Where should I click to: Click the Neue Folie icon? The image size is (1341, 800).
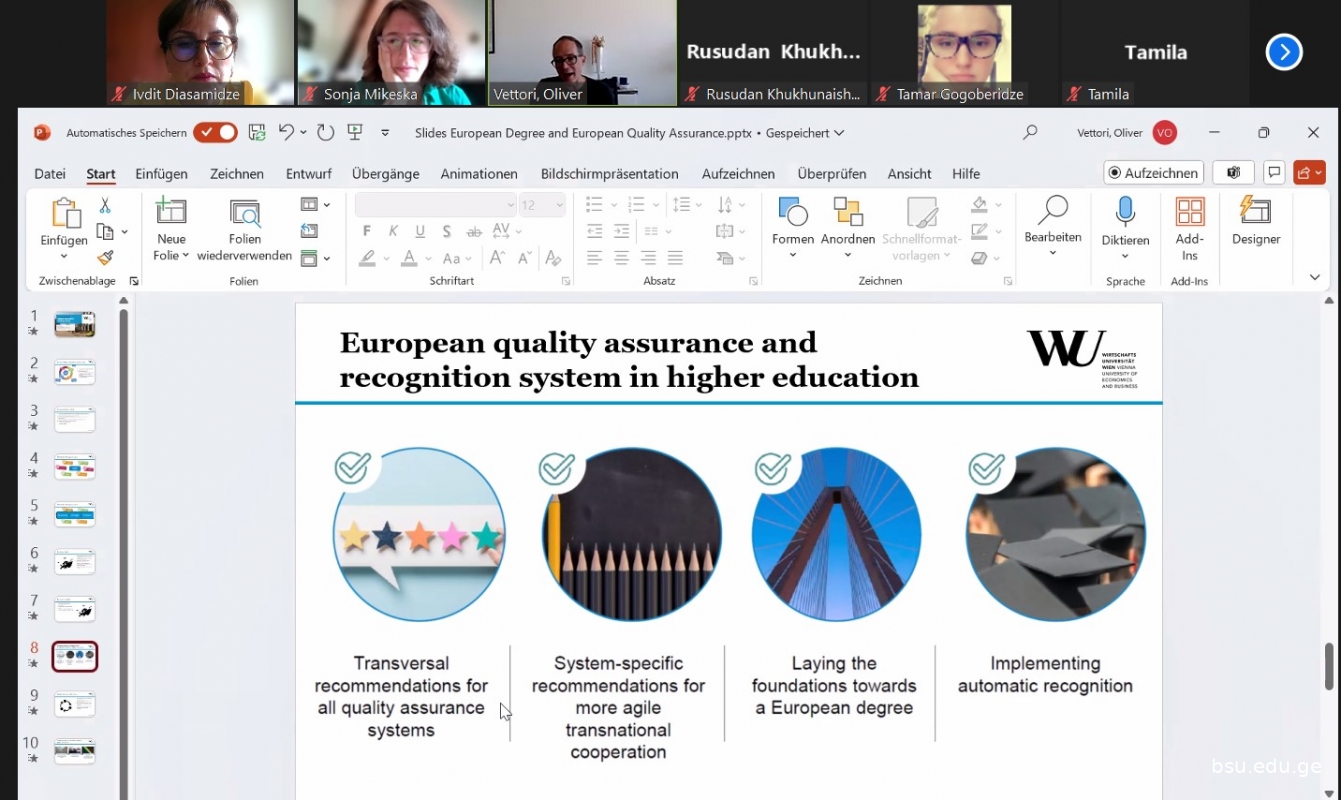coord(171,212)
